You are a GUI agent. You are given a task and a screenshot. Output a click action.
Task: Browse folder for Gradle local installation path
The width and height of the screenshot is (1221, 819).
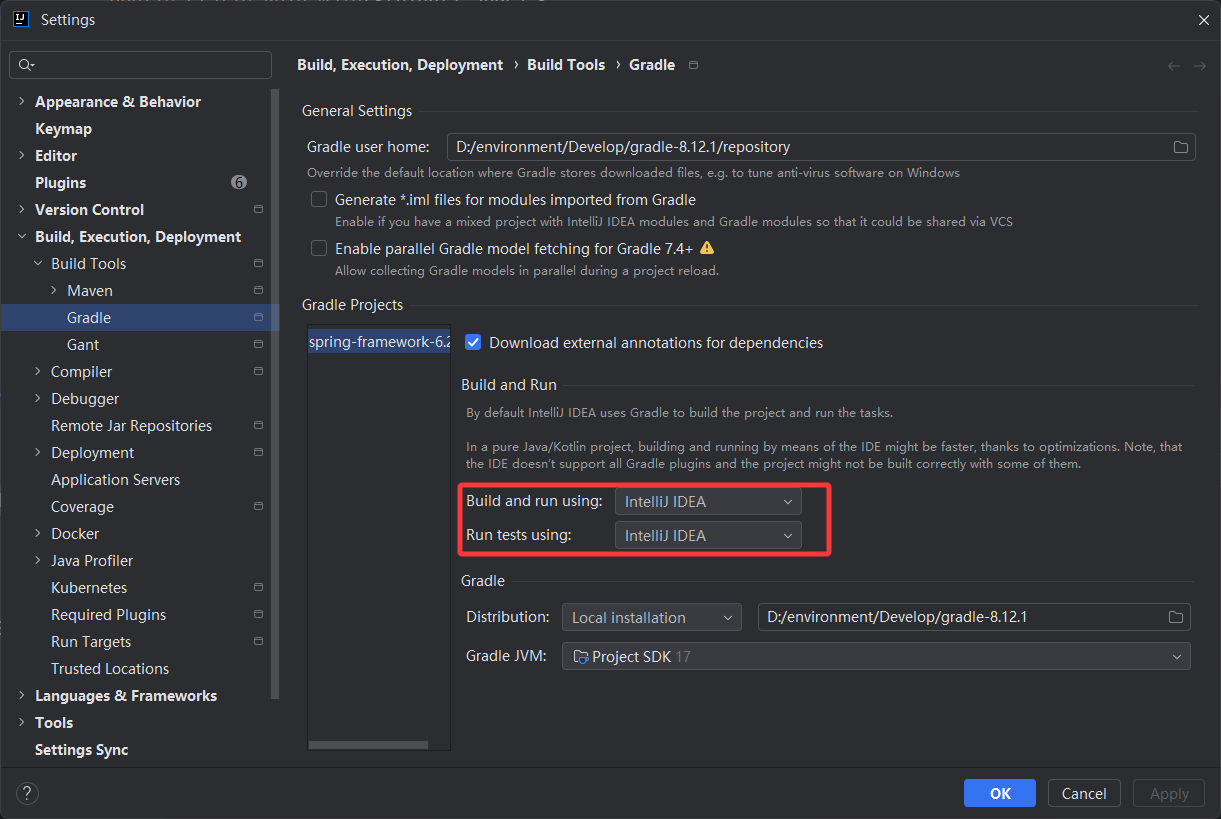click(1176, 617)
